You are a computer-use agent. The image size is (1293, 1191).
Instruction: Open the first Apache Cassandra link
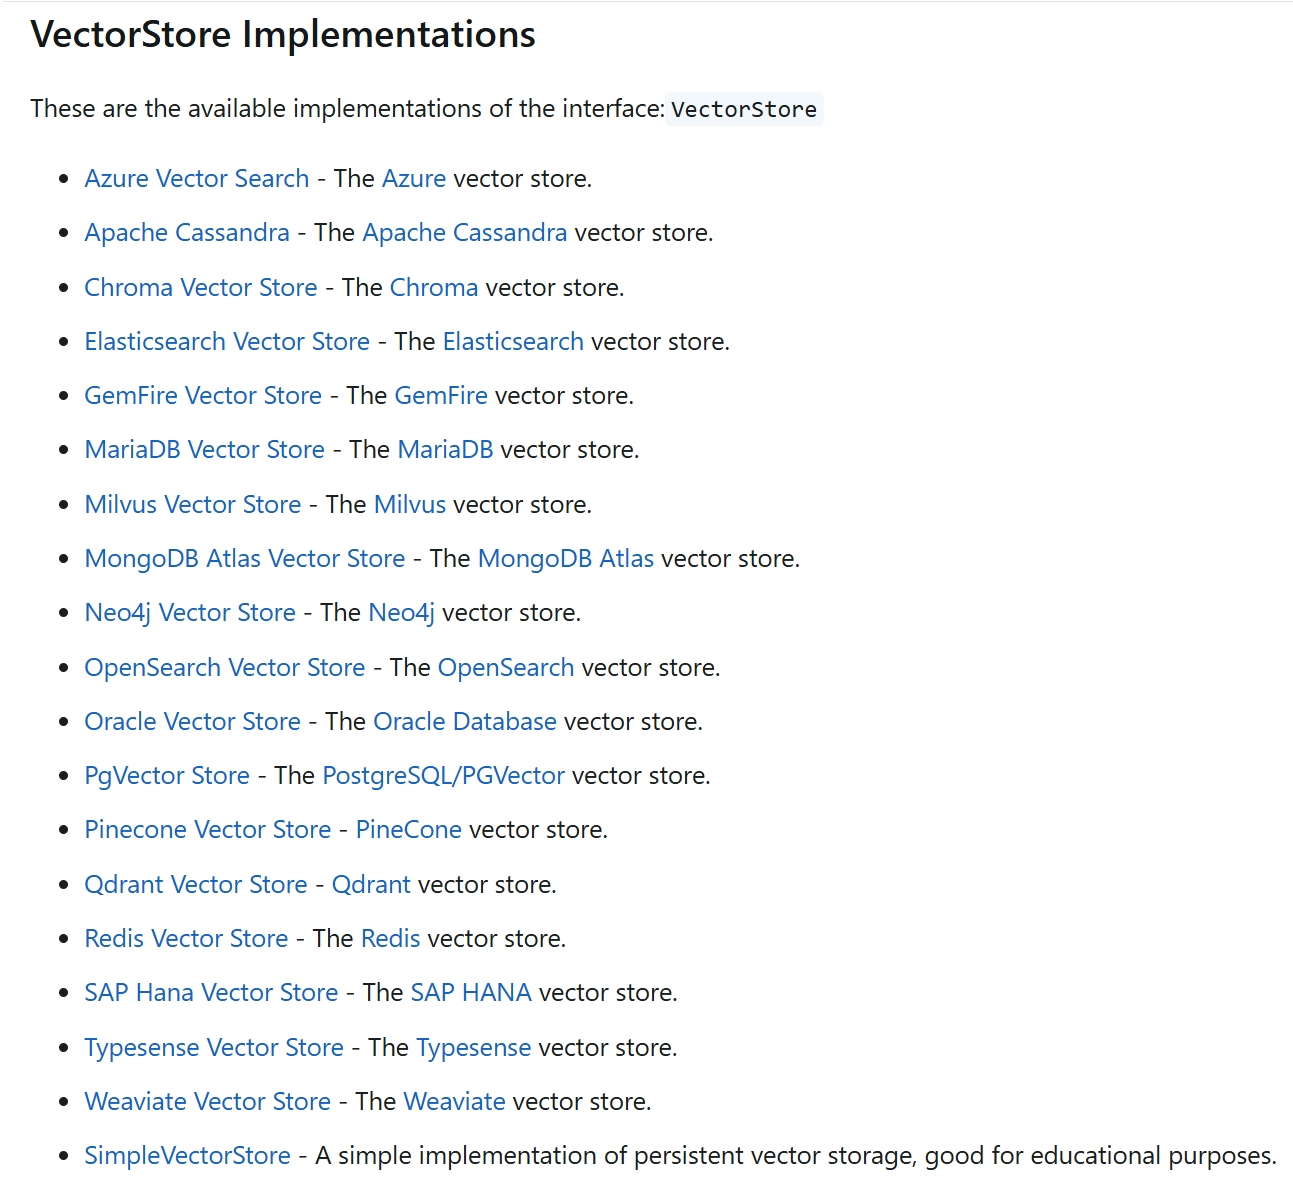[x=187, y=233]
